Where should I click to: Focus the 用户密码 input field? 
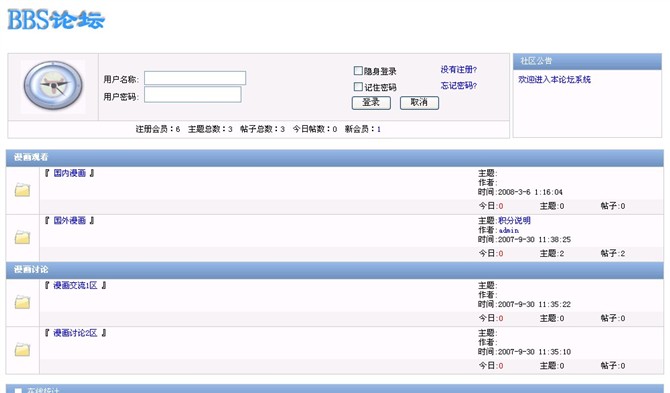tap(193, 95)
